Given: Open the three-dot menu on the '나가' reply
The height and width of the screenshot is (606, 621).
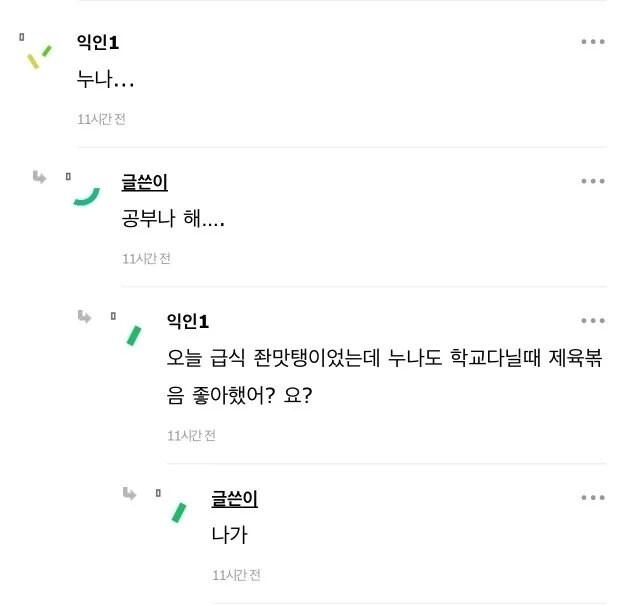Looking at the screenshot, I should pos(592,497).
